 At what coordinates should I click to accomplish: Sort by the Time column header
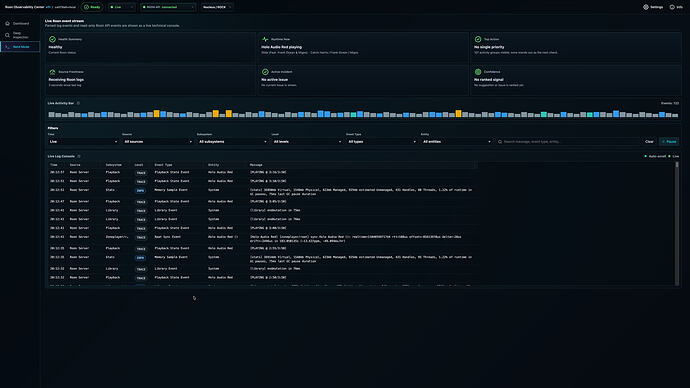[54, 165]
